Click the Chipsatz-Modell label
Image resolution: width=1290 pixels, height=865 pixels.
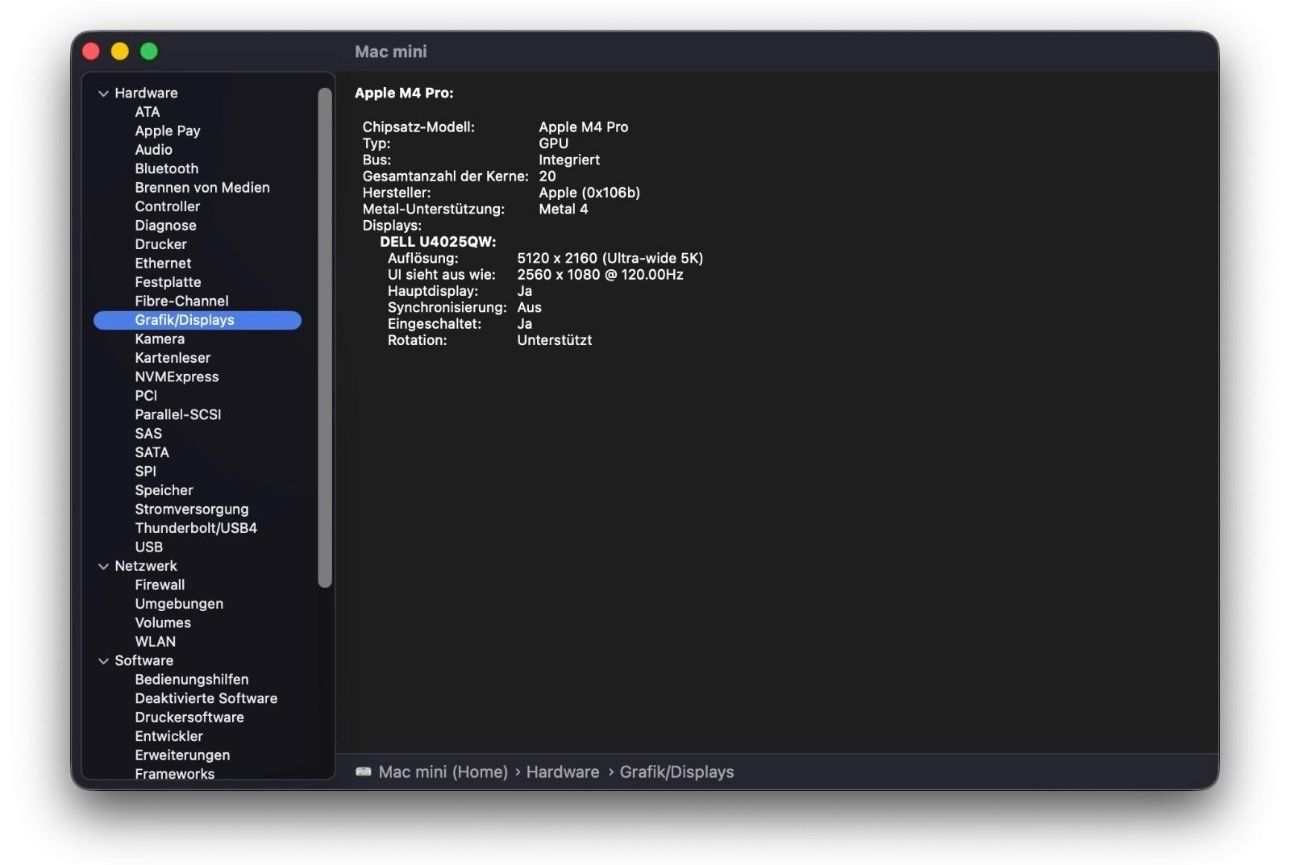(x=419, y=127)
